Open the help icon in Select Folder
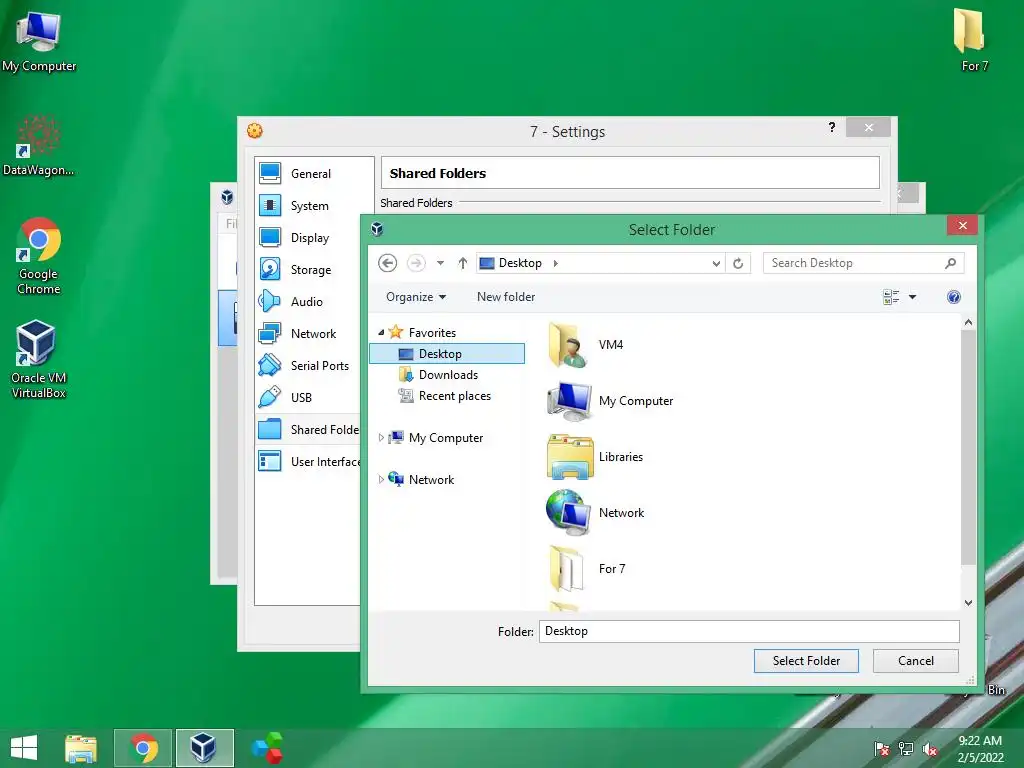 click(953, 297)
